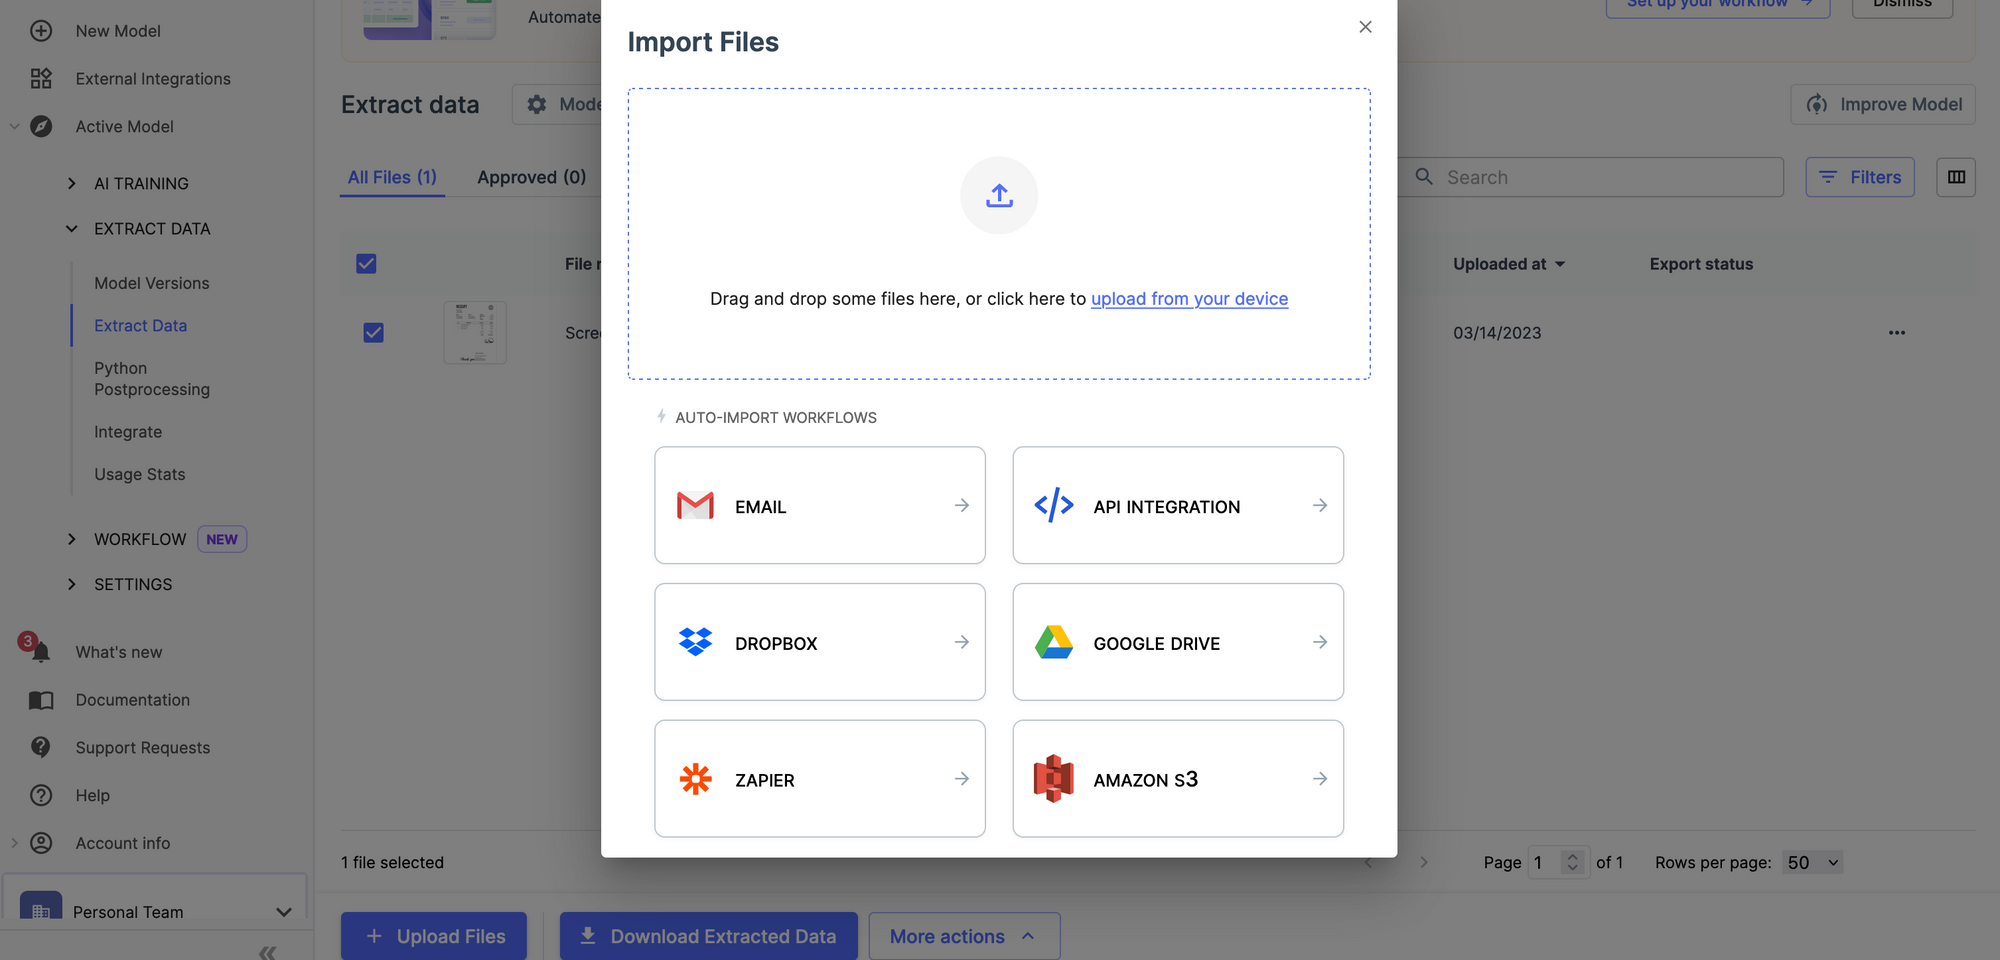Expand the WORKFLOW section
This screenshot has width=2000, height=960.
click(x=71, y=540)
